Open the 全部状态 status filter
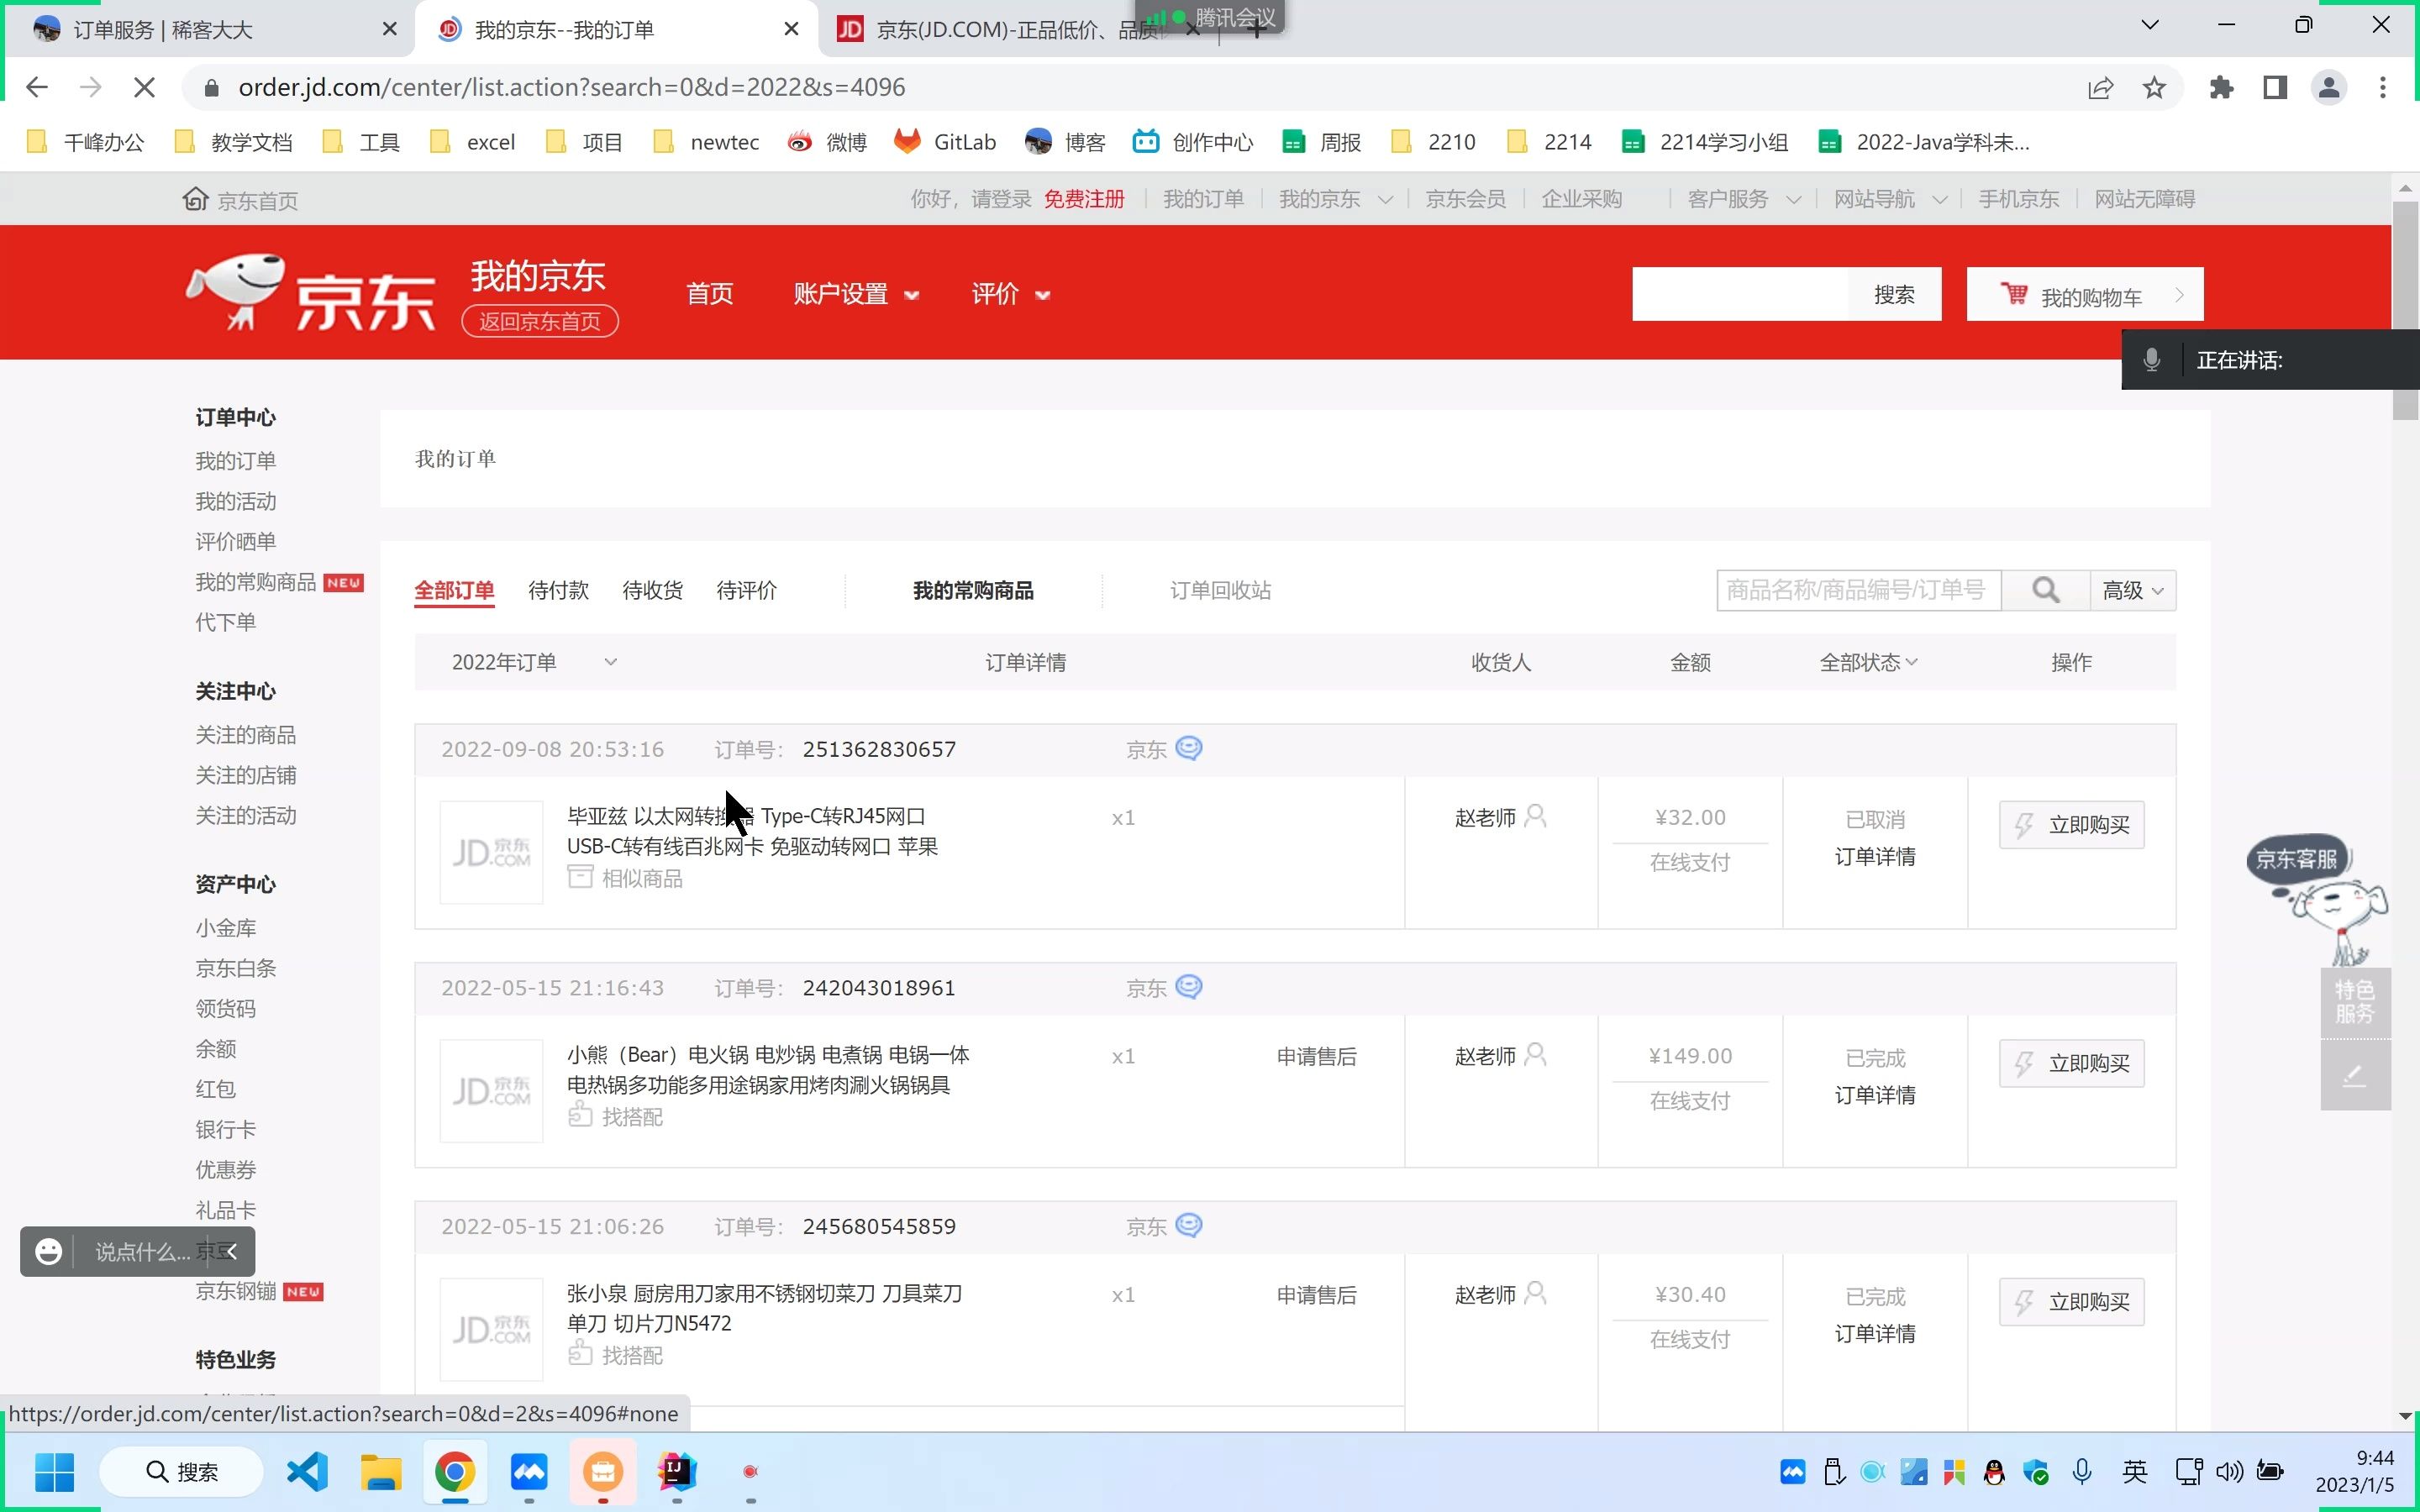Screen dimensions: 2420x1512 1867,662
